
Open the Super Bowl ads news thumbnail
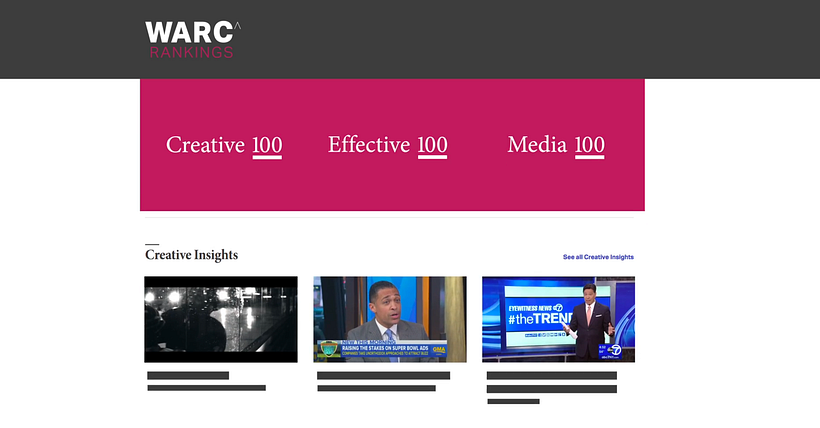pos(390,319)
